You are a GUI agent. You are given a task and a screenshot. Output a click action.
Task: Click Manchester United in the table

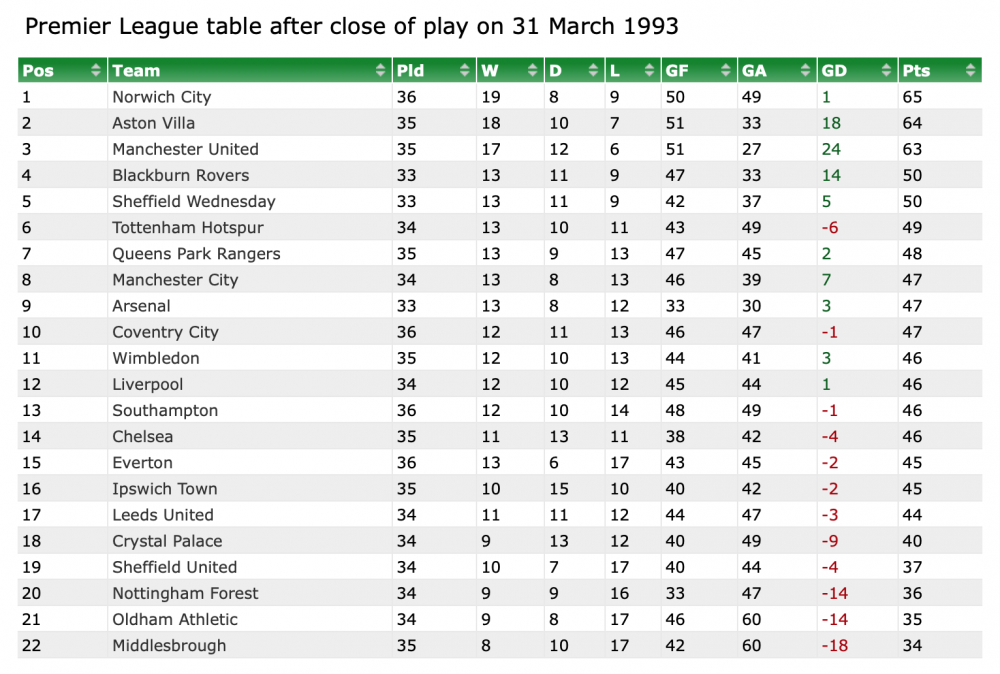point(185,149)
